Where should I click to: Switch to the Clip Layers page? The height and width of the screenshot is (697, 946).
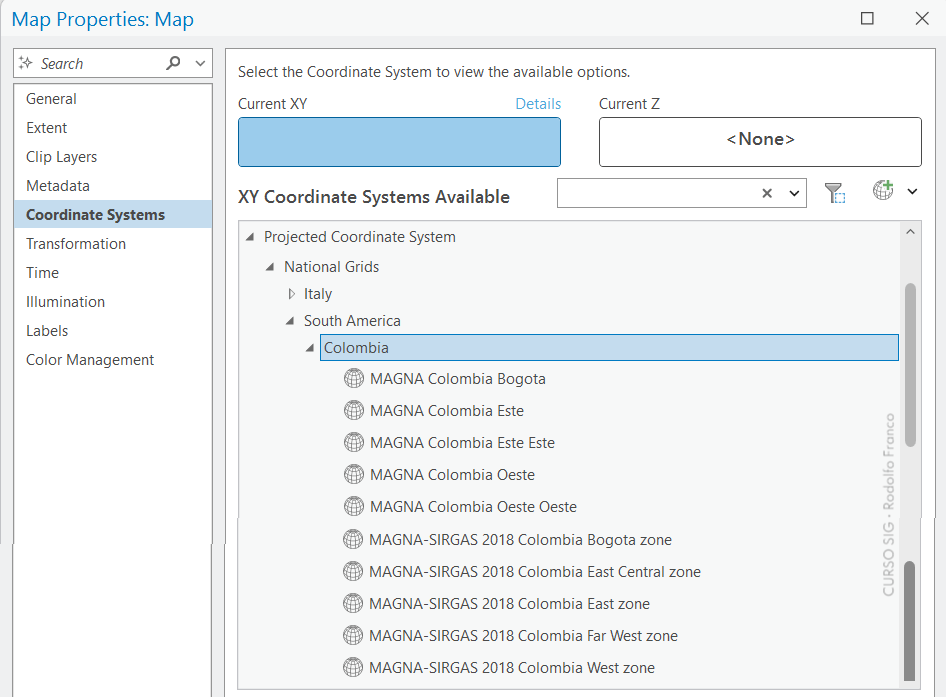point(61,157)
